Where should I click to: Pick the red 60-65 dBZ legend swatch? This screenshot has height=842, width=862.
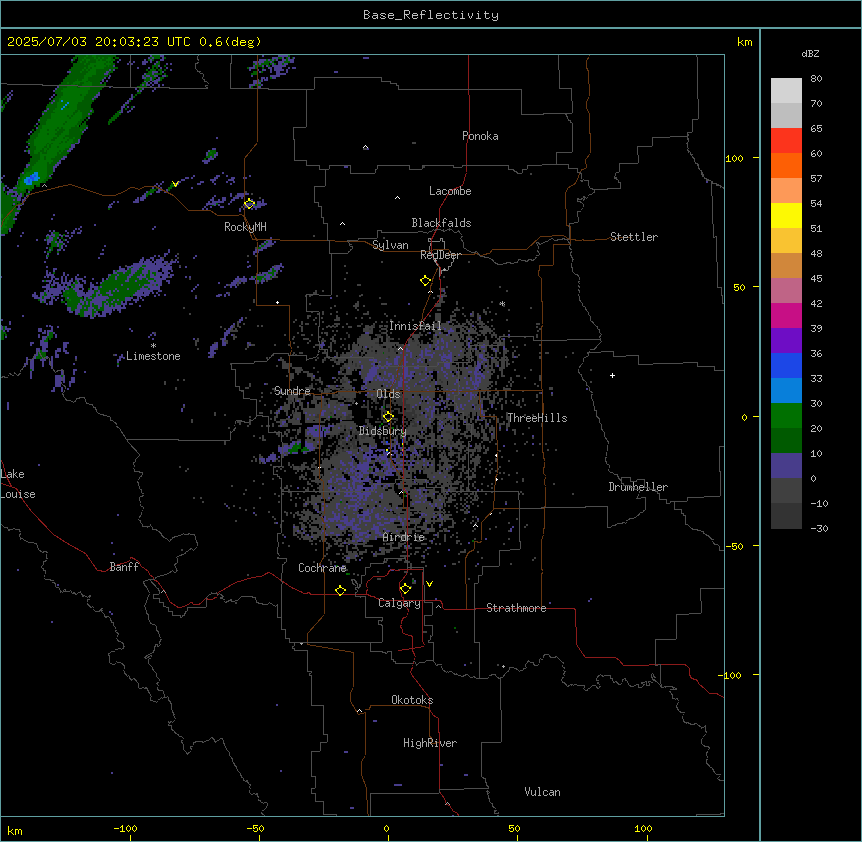[x=786, y=141]
